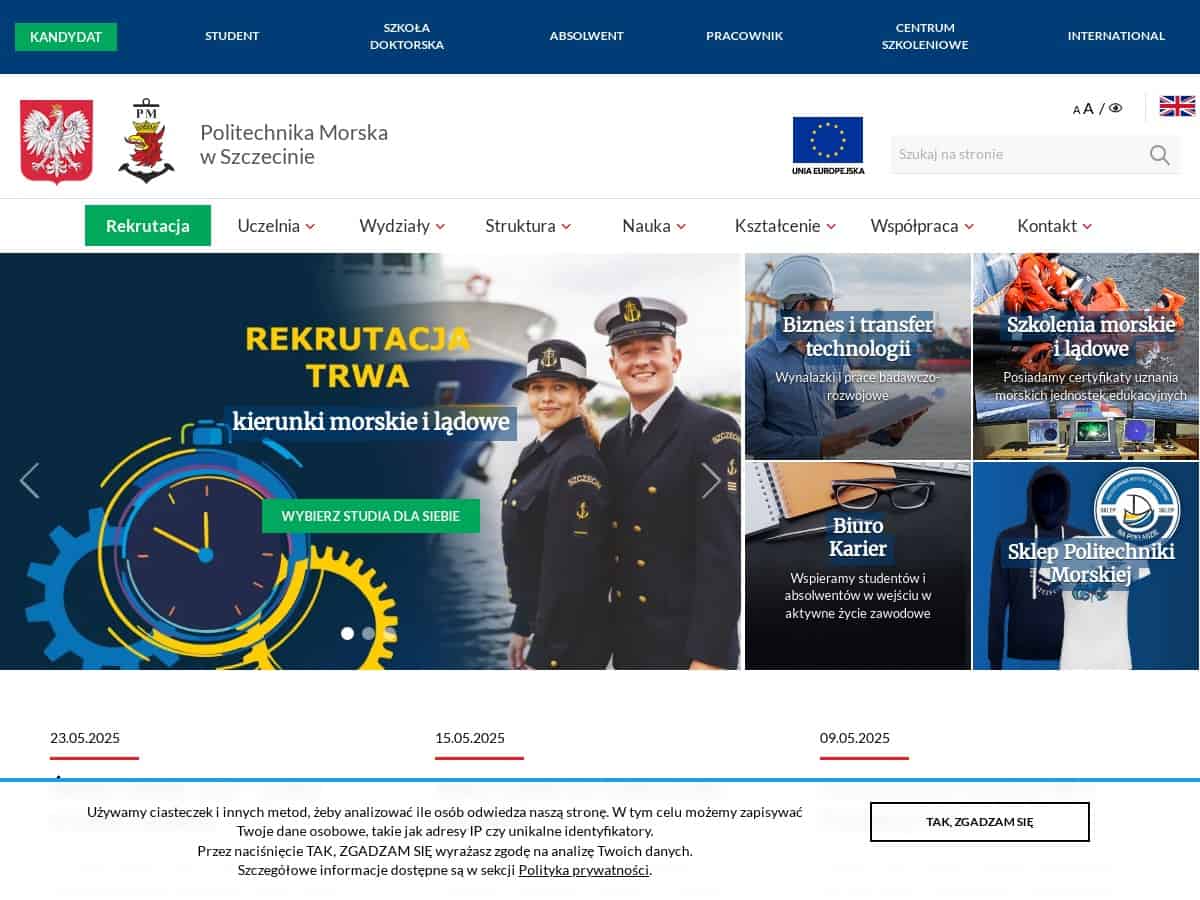Select the second slider dot

[x=368, y=633]
